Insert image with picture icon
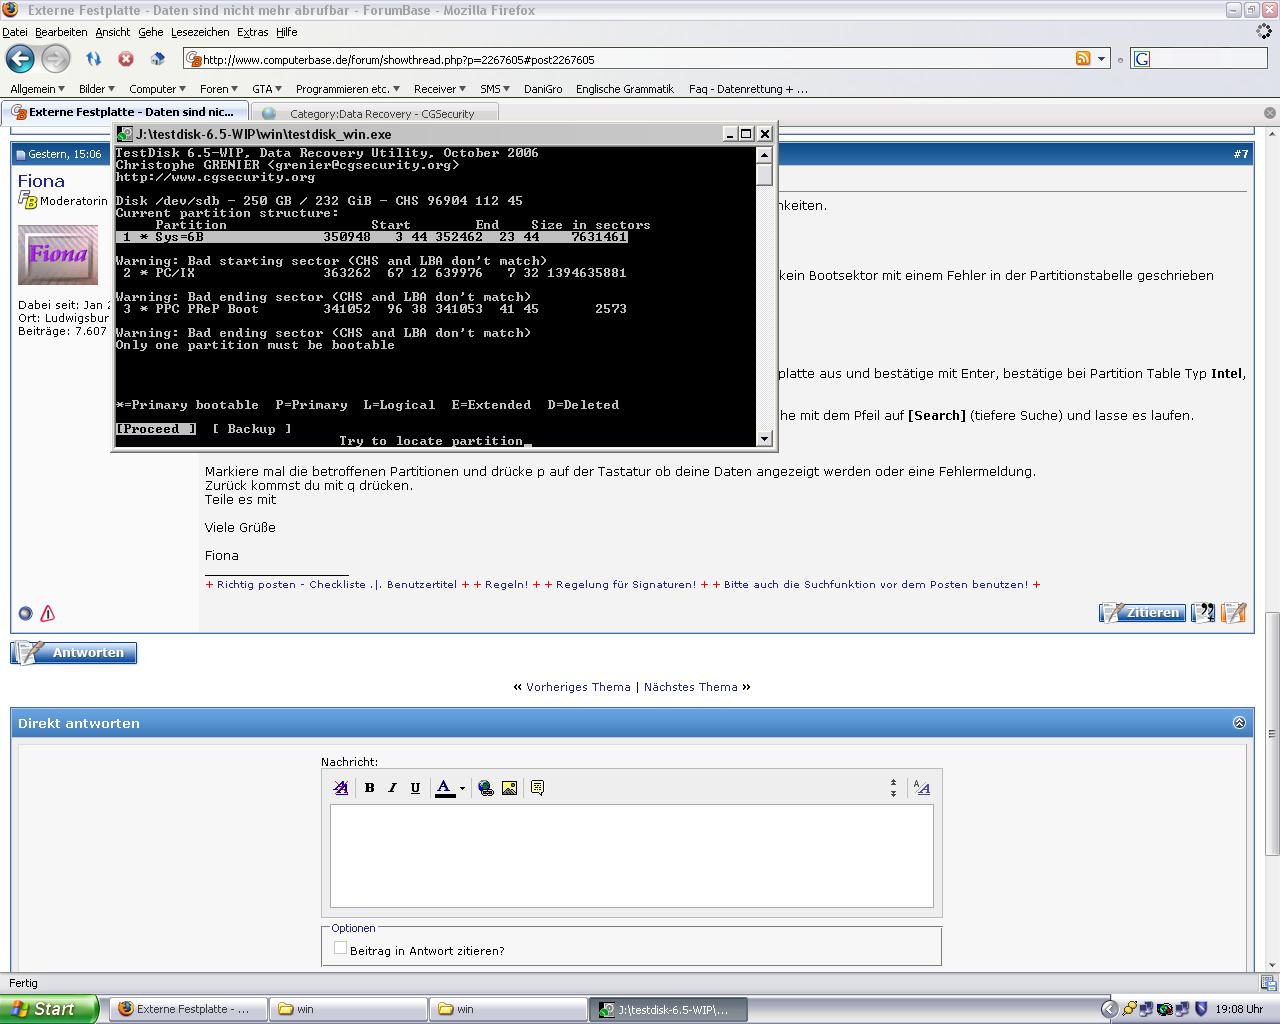The image size is (1280, 1024). click(x=509, y=788)
